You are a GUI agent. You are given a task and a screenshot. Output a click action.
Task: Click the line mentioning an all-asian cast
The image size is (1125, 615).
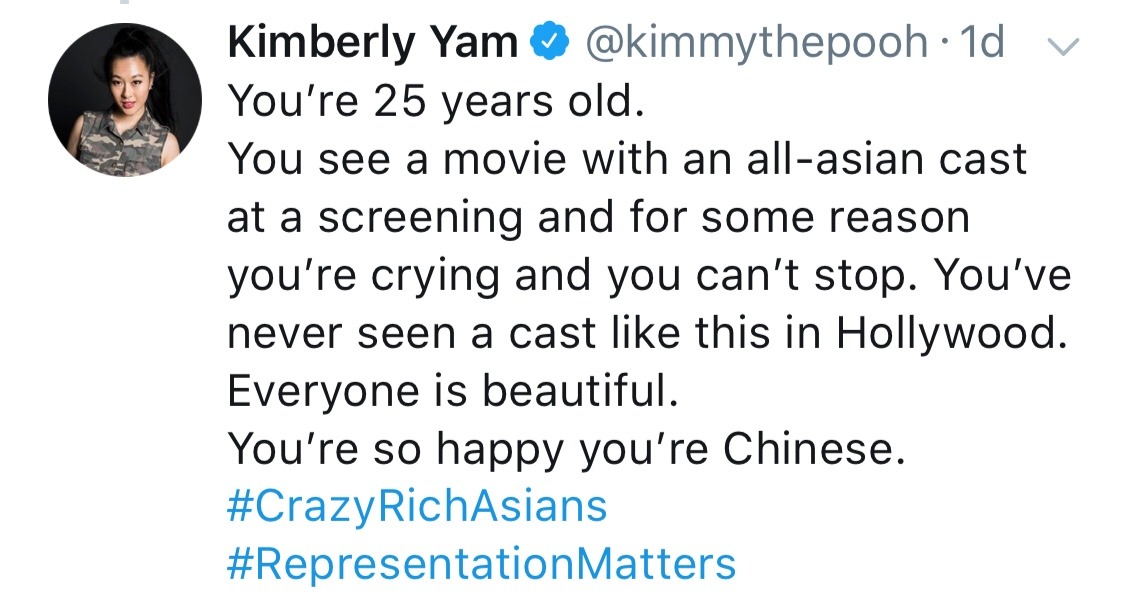click(x=627, y=159)
